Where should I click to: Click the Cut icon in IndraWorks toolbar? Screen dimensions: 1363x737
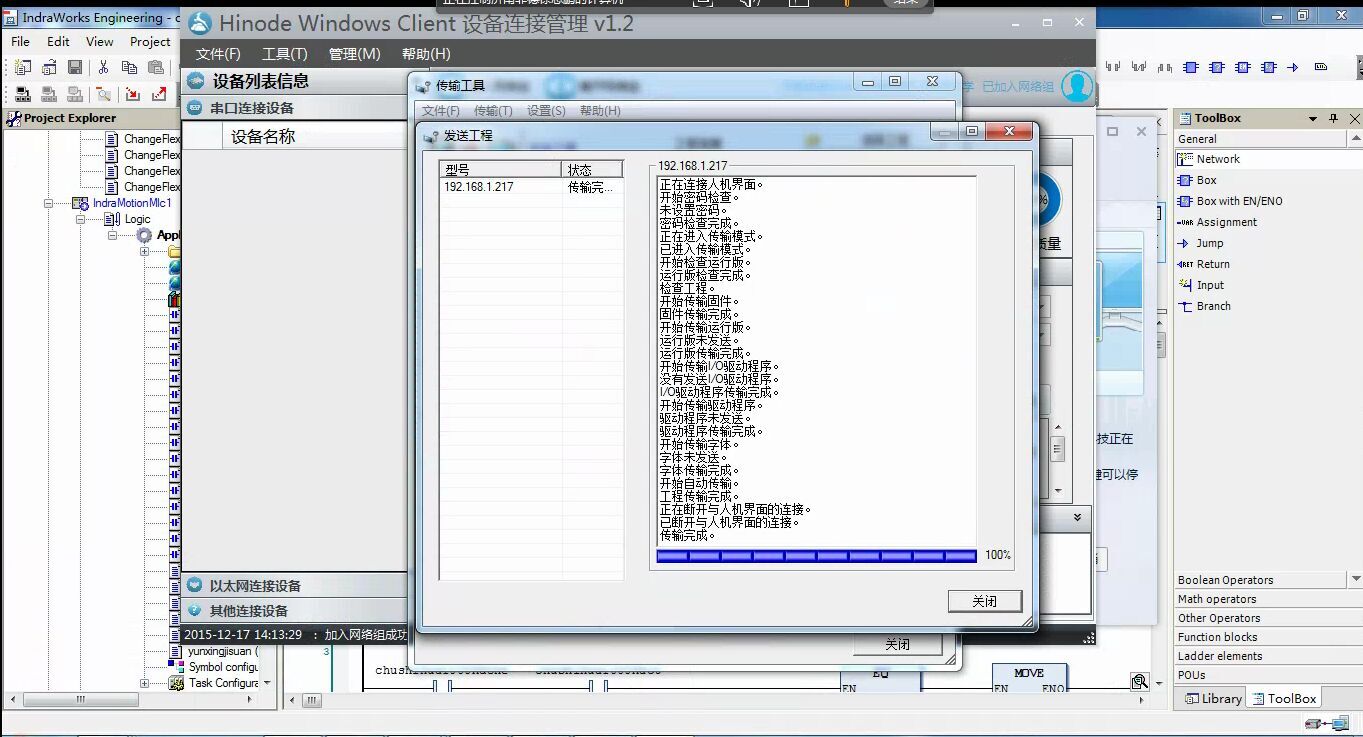tap(102, 67)
